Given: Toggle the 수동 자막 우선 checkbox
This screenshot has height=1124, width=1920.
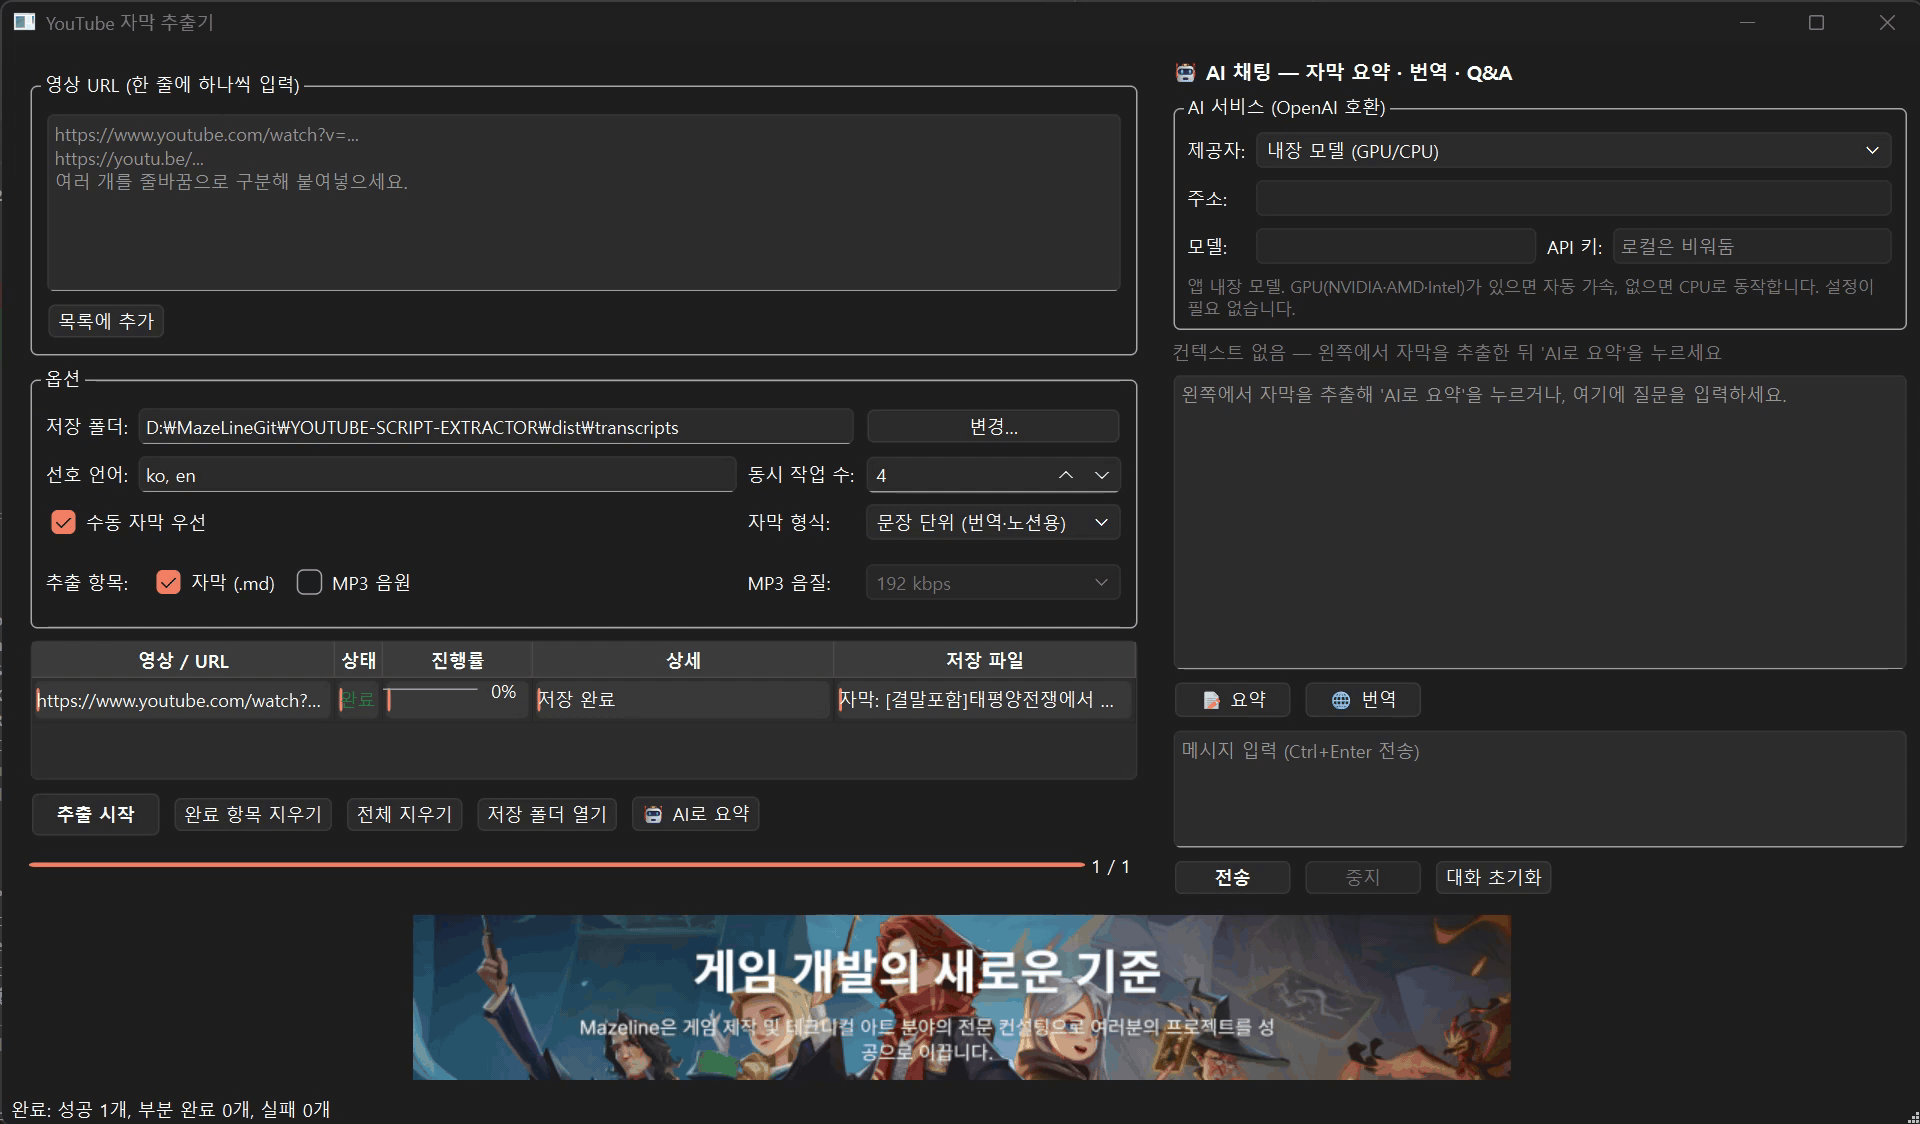Looking at the screenshot, I should [63, 522].
